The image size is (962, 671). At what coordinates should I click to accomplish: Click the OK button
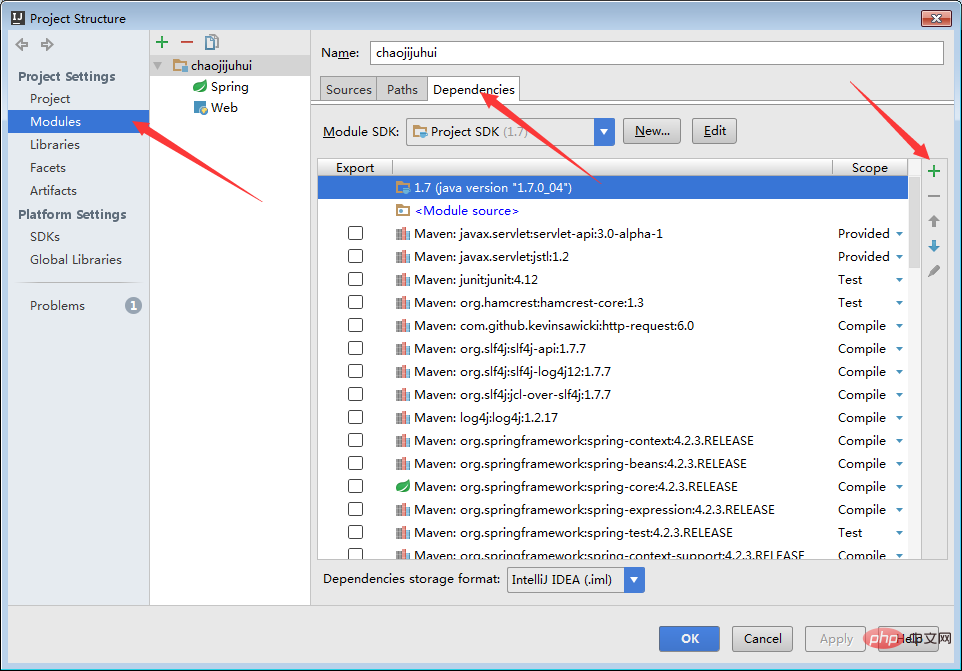tap(689, 638)
